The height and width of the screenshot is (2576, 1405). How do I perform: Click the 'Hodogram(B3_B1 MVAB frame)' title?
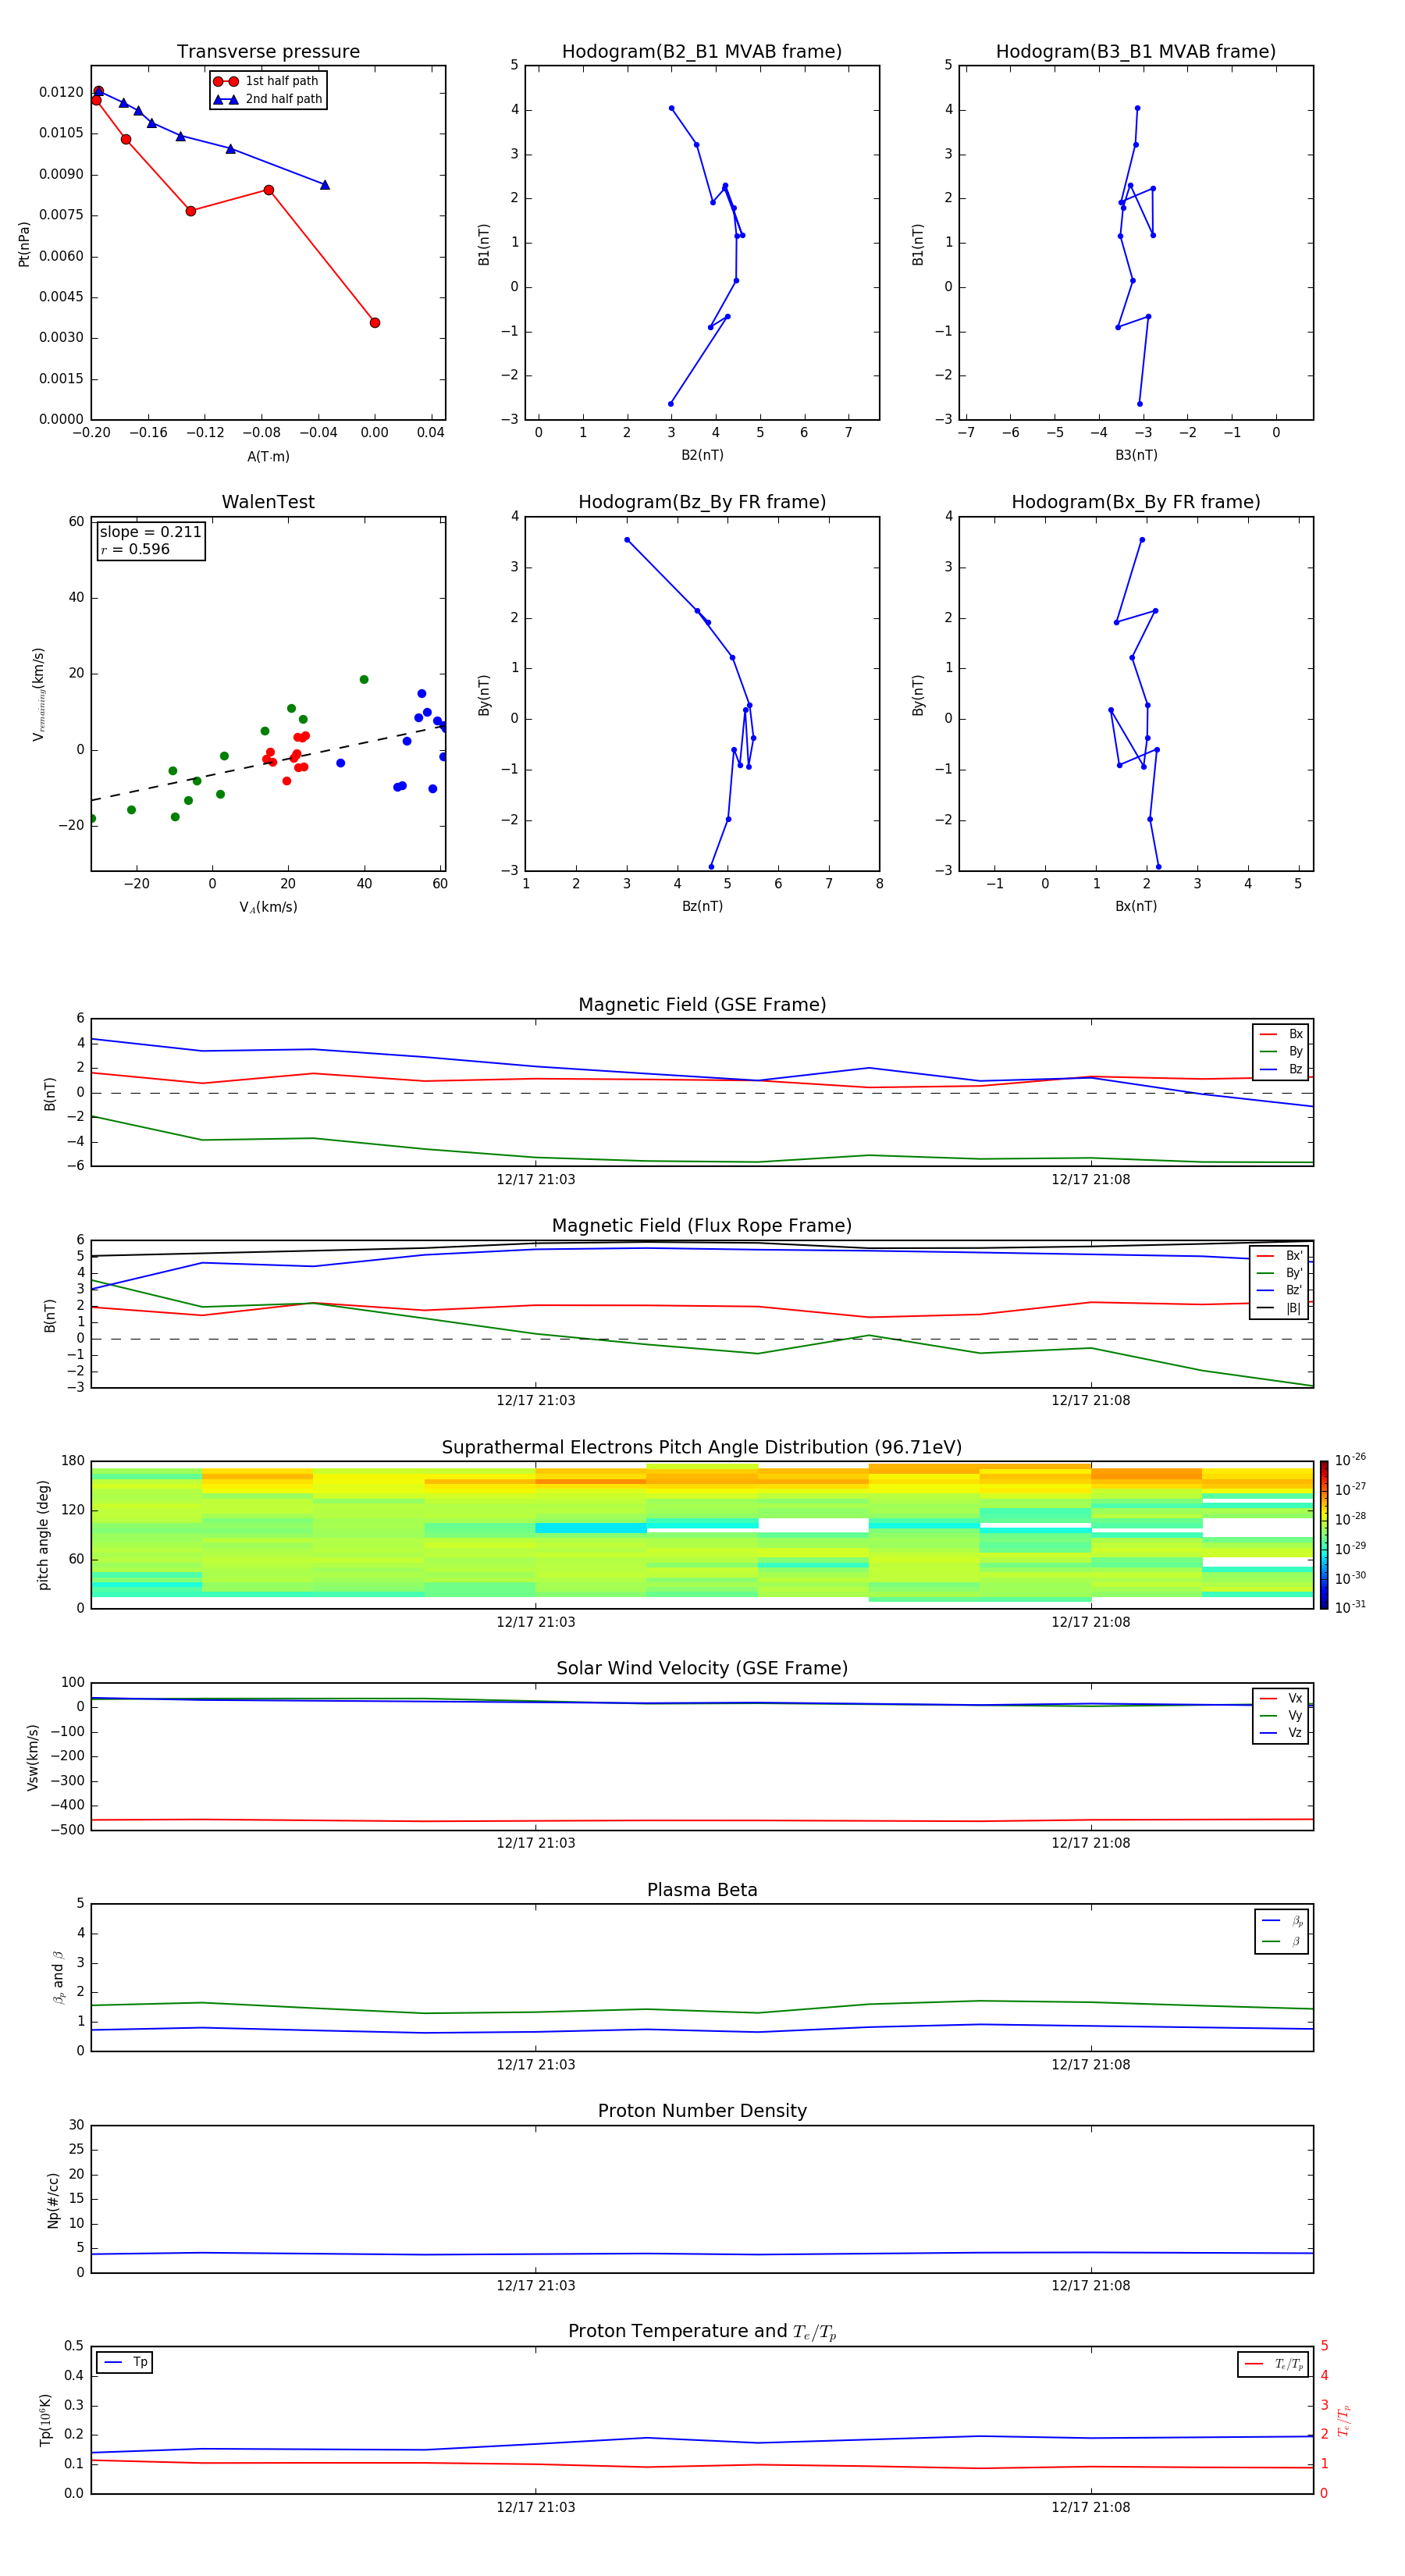click(x=1136, y=52)
